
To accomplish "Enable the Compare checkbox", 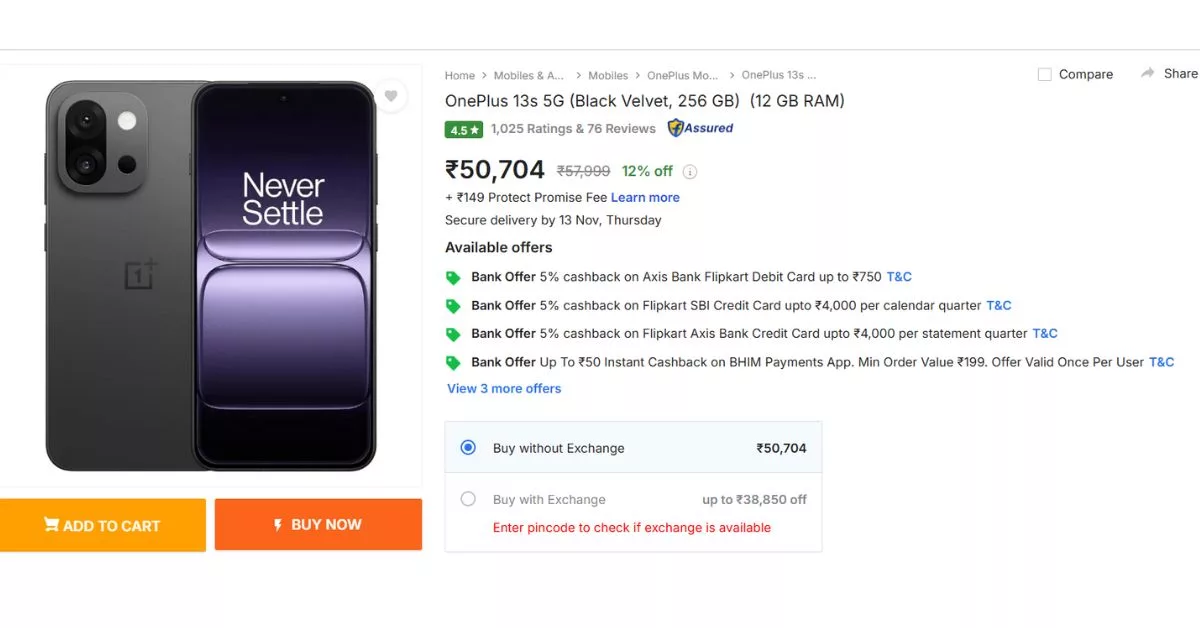I will pyautogui.click(x=1043, y=73).
